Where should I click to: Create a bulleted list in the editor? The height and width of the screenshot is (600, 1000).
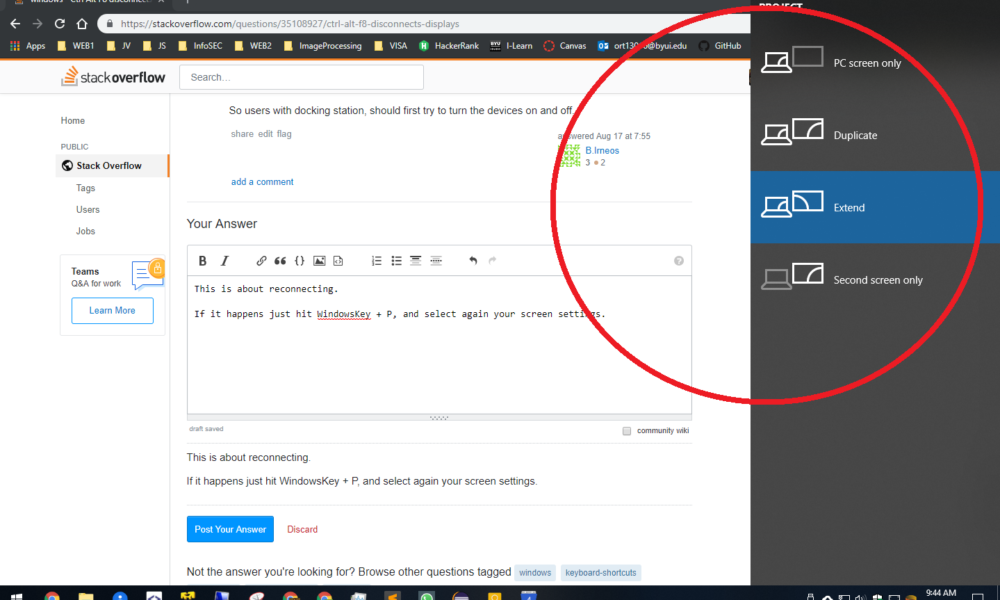click(x=395, y=260)
